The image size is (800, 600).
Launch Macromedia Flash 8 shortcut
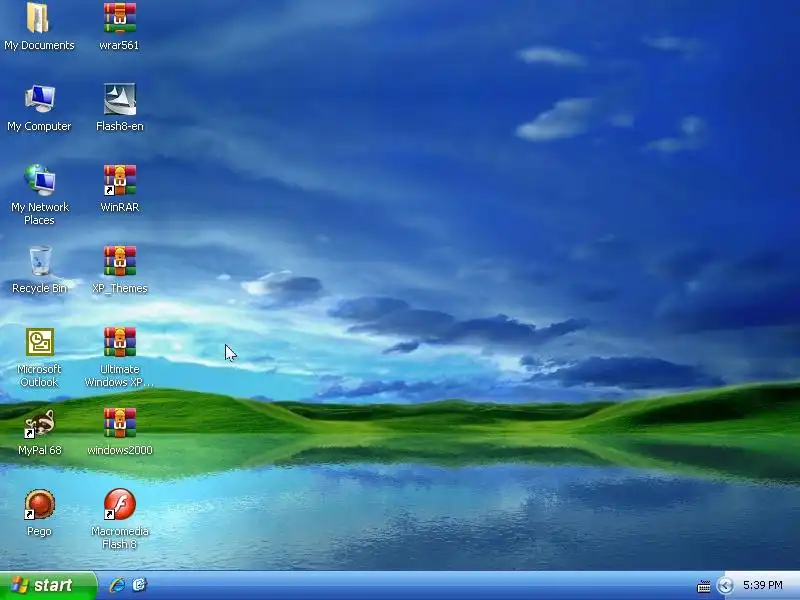coord(119,504)
